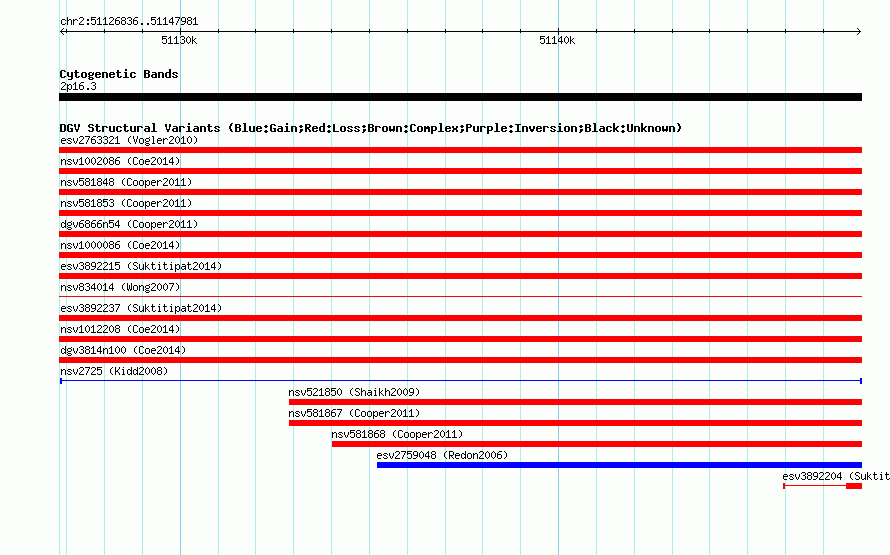Click red loss bar of esv3892237
Viewport: 890px width, 555px height.
460,318
